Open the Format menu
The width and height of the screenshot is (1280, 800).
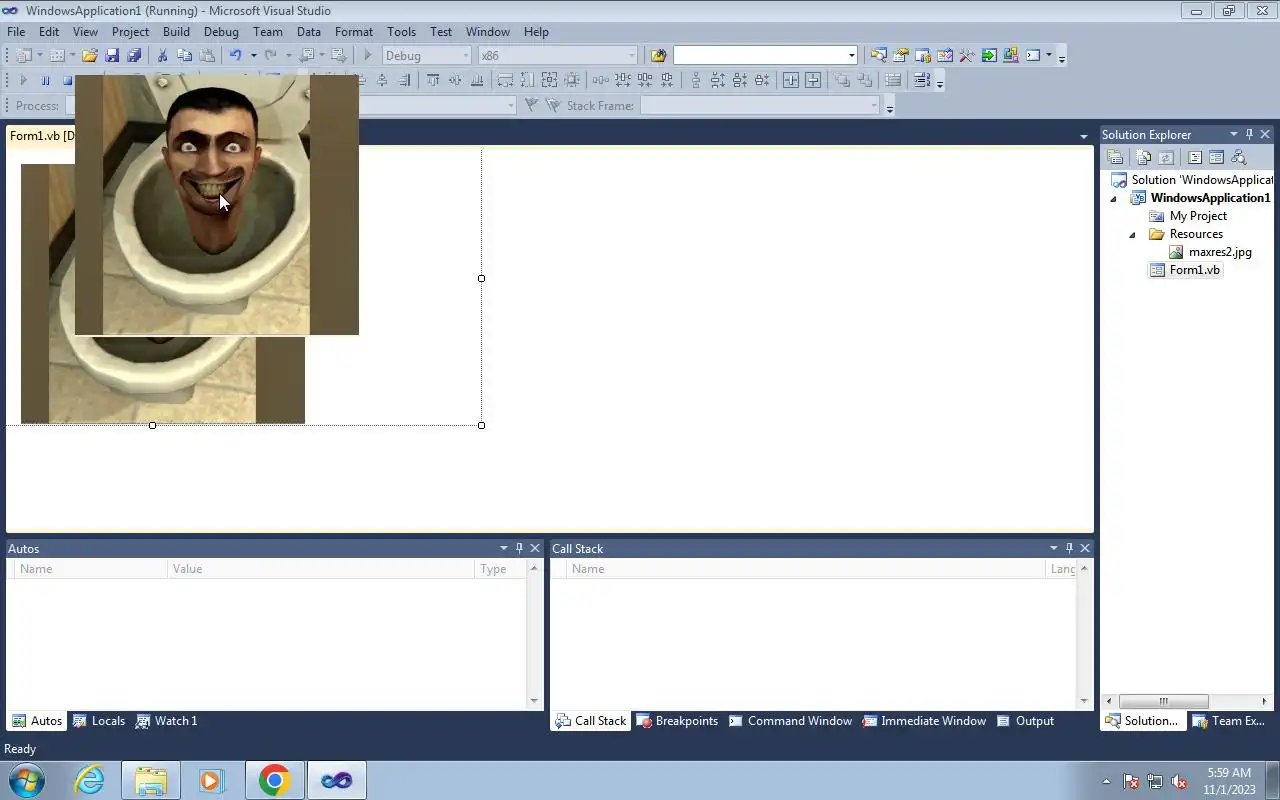point(354,32)
